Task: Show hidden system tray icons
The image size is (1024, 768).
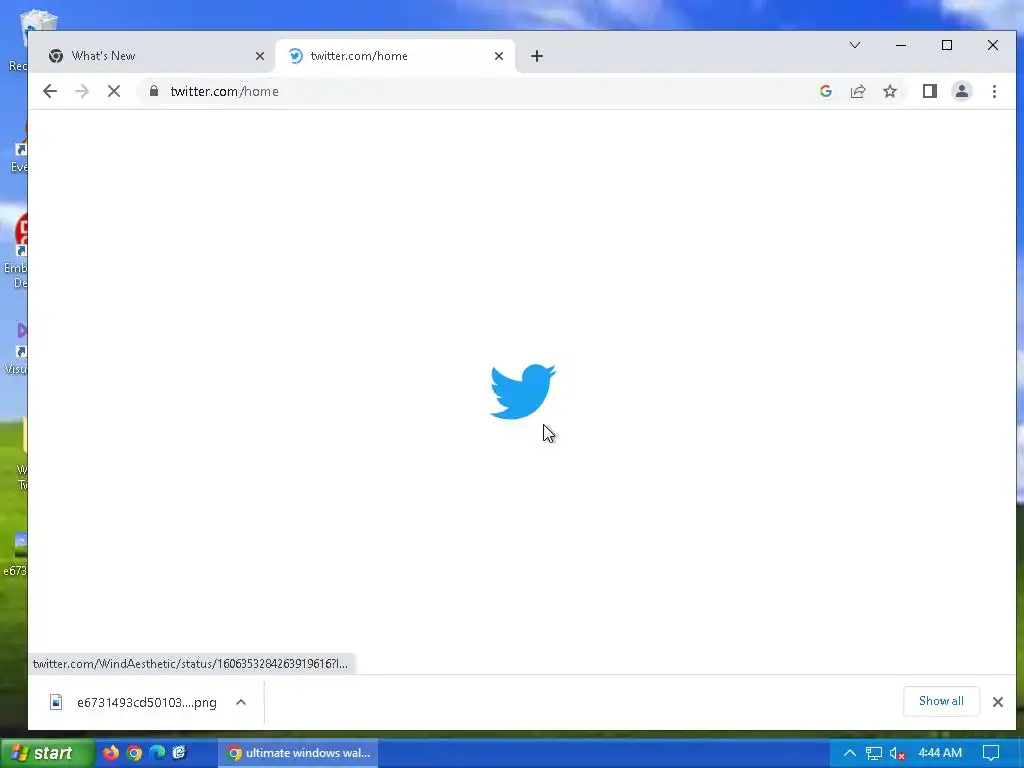Action: (x=849, y=753)
